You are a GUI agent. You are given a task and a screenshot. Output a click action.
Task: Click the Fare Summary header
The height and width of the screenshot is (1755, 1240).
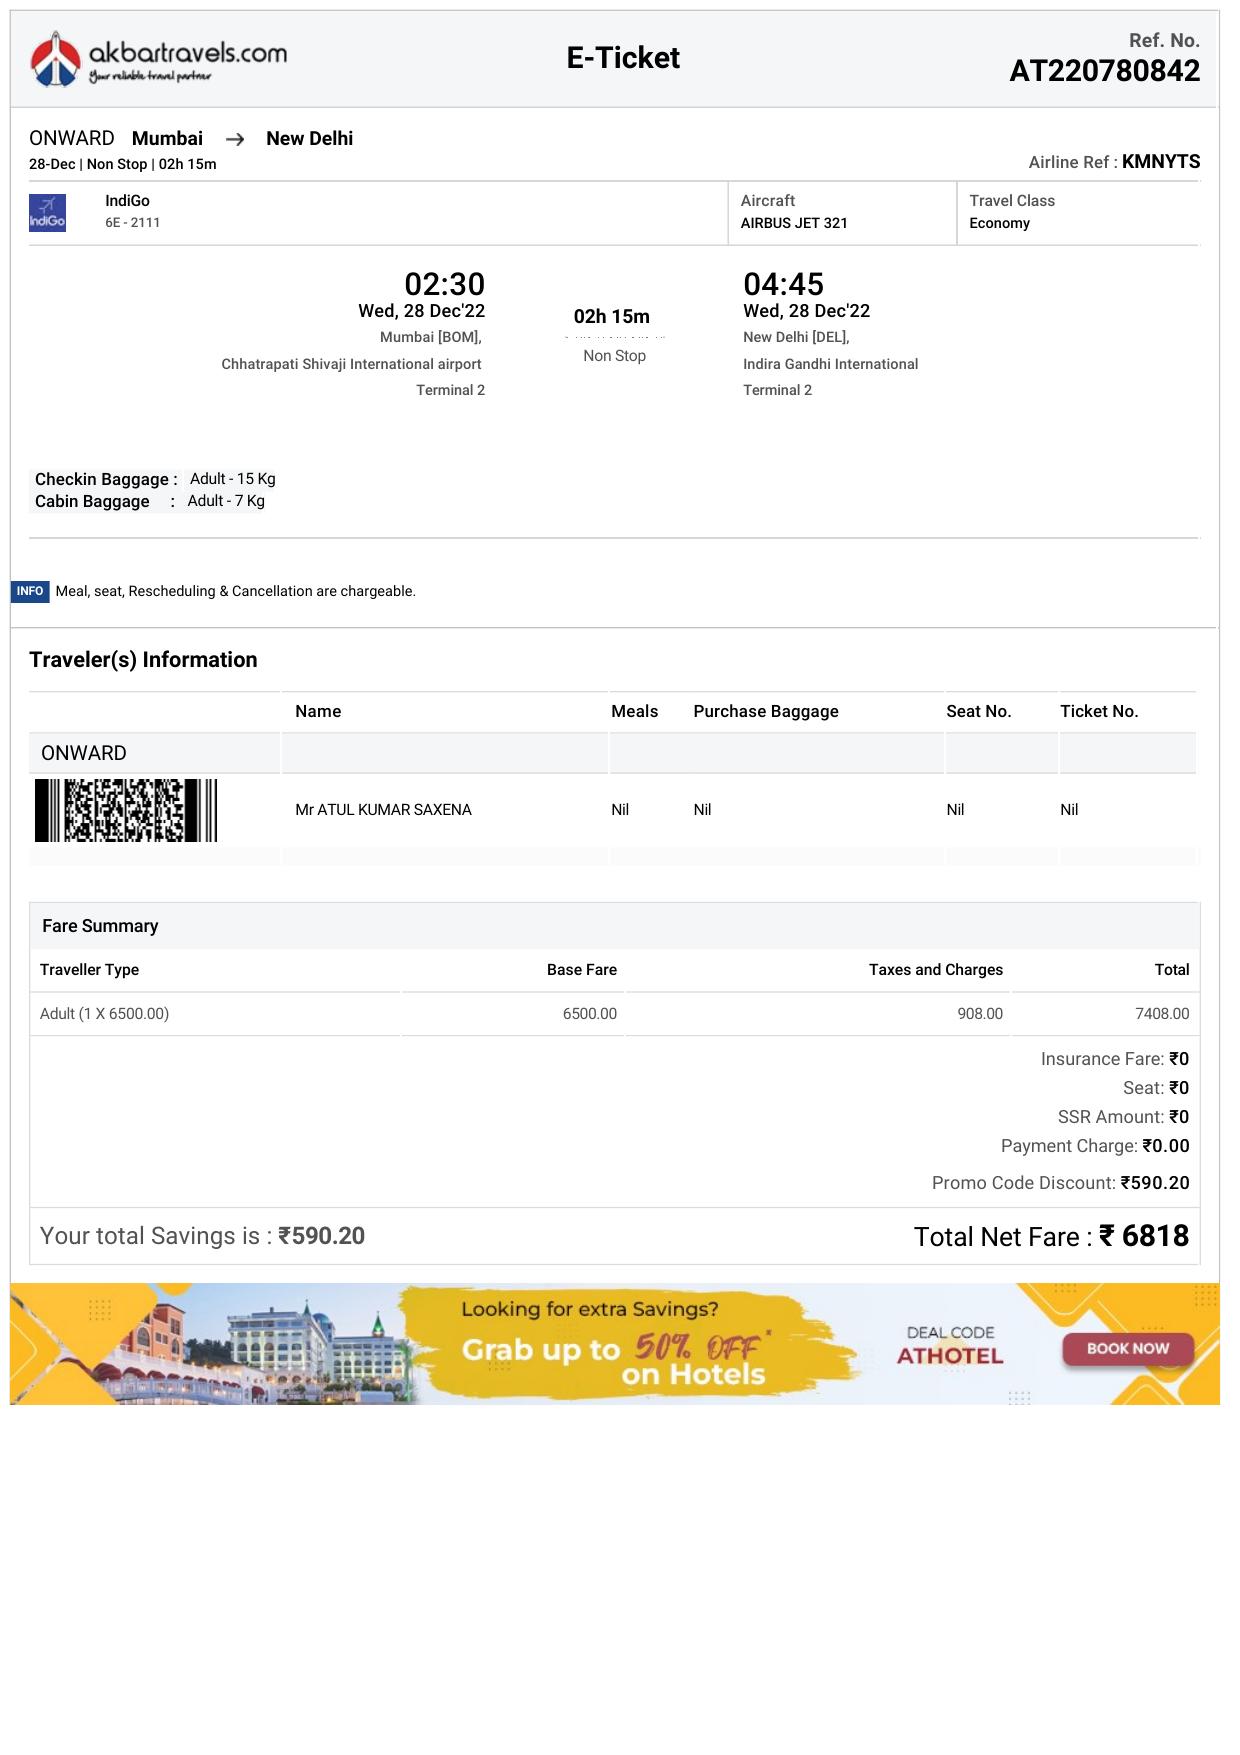coord(100,926)
